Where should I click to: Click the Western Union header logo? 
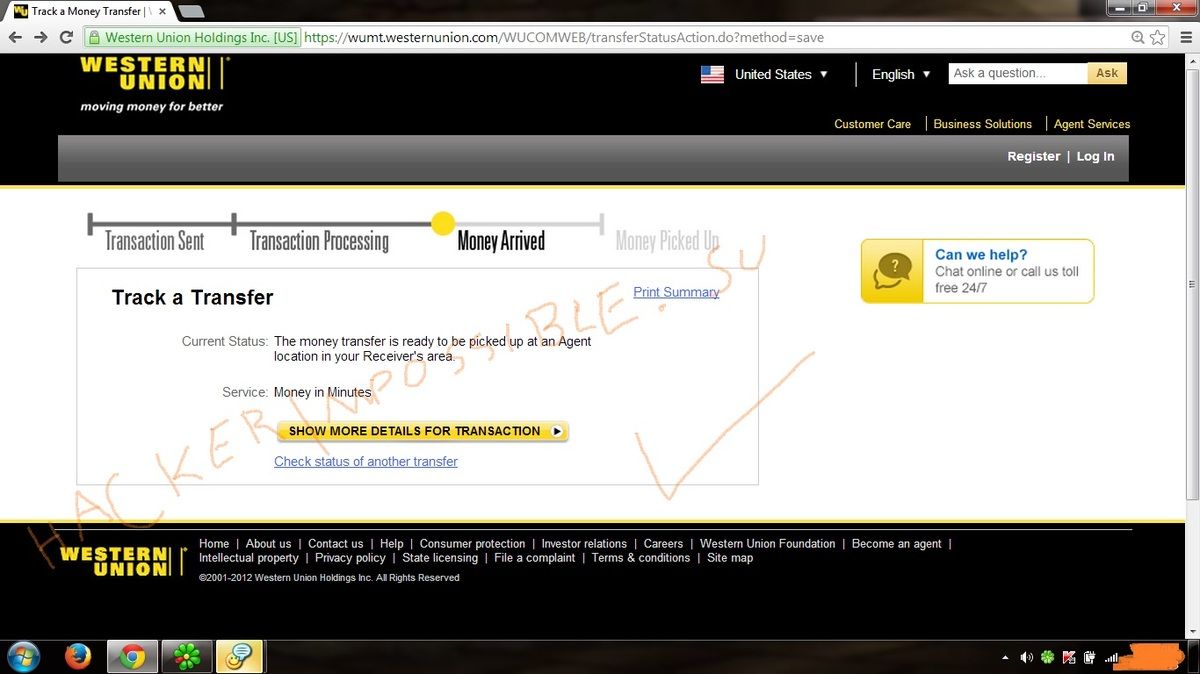(155, 83)
